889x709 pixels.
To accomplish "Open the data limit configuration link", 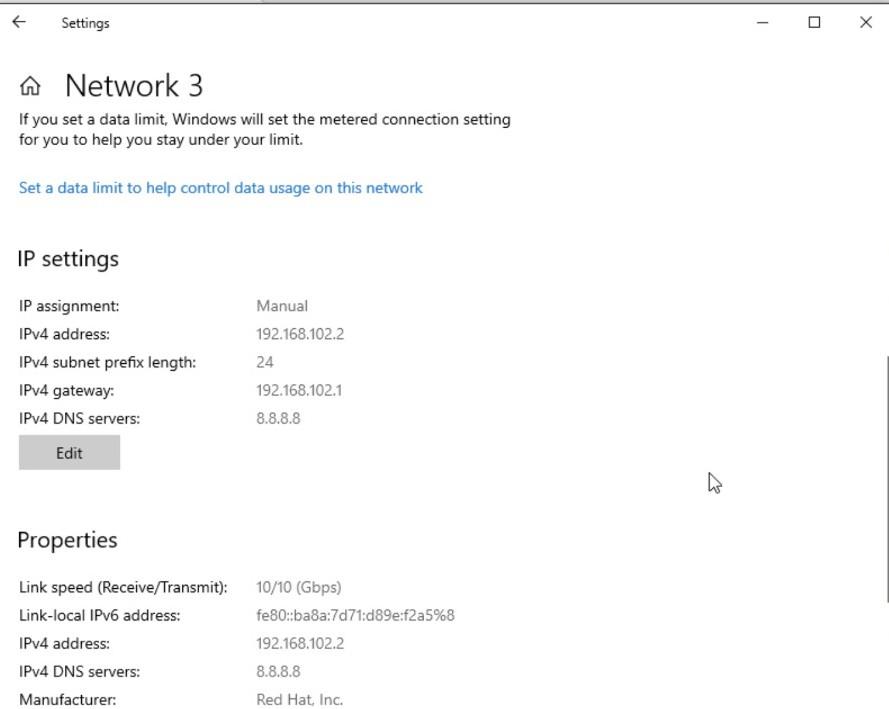I will coord(220,187).
